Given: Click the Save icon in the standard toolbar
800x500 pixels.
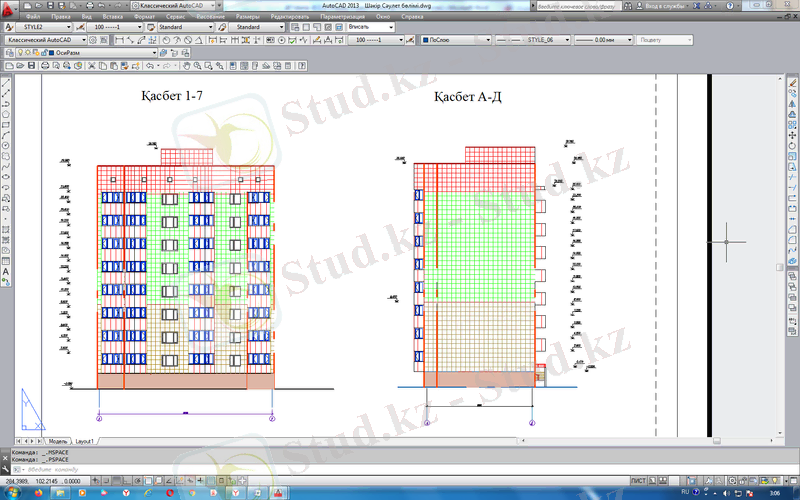Looking at the screenshot, I should tap(32, 65).
